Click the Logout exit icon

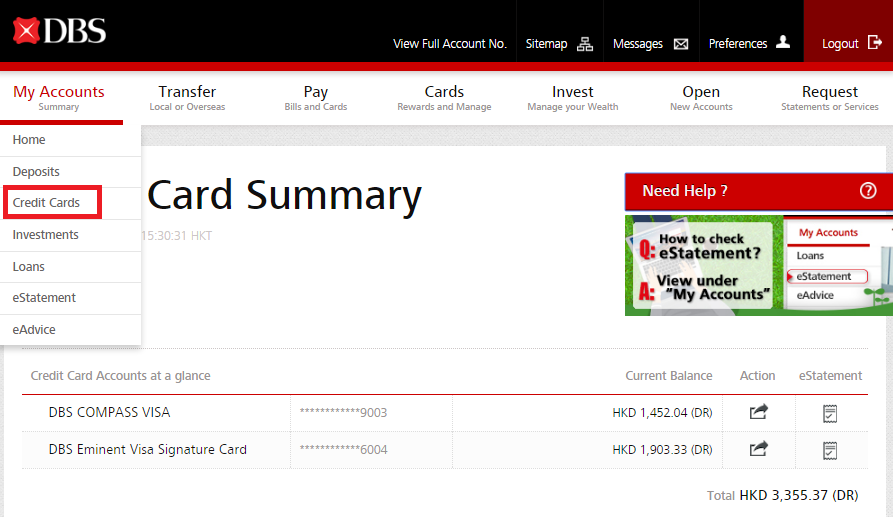tap(875, 43)
